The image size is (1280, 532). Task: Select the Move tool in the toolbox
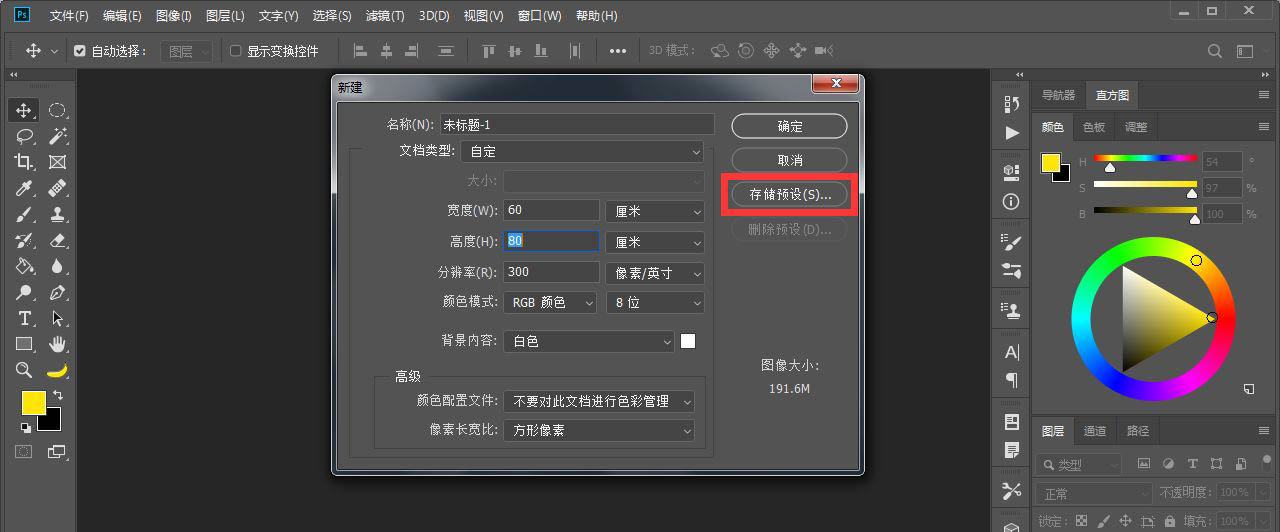(24, 110)
